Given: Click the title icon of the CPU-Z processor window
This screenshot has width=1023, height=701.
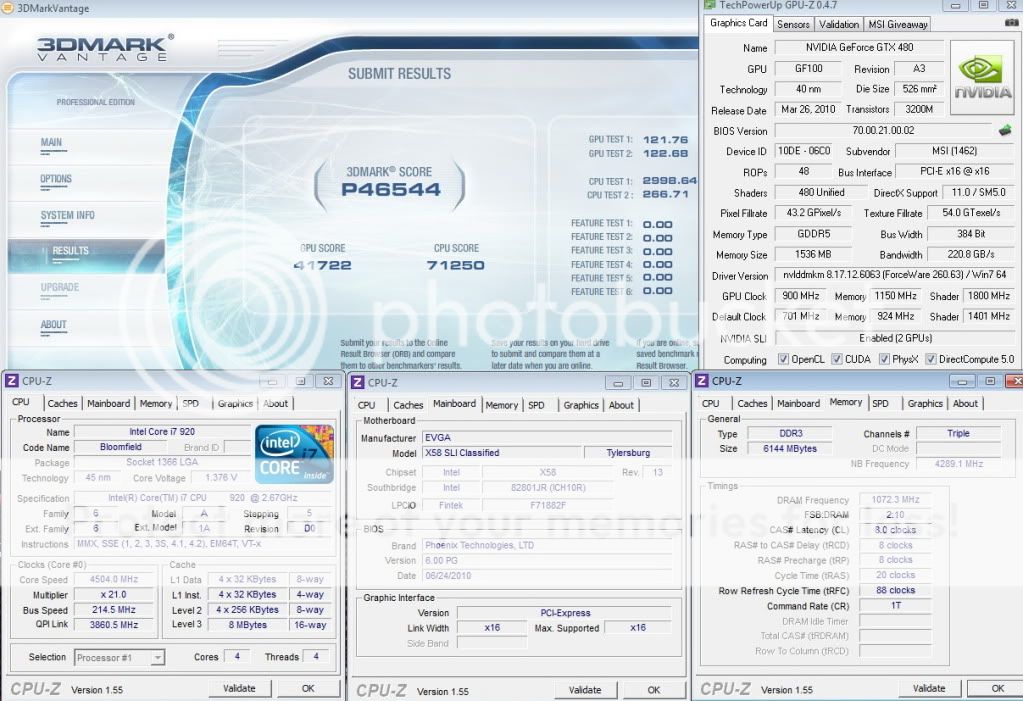Looking at the screenshot, I should tap(12, 381).
